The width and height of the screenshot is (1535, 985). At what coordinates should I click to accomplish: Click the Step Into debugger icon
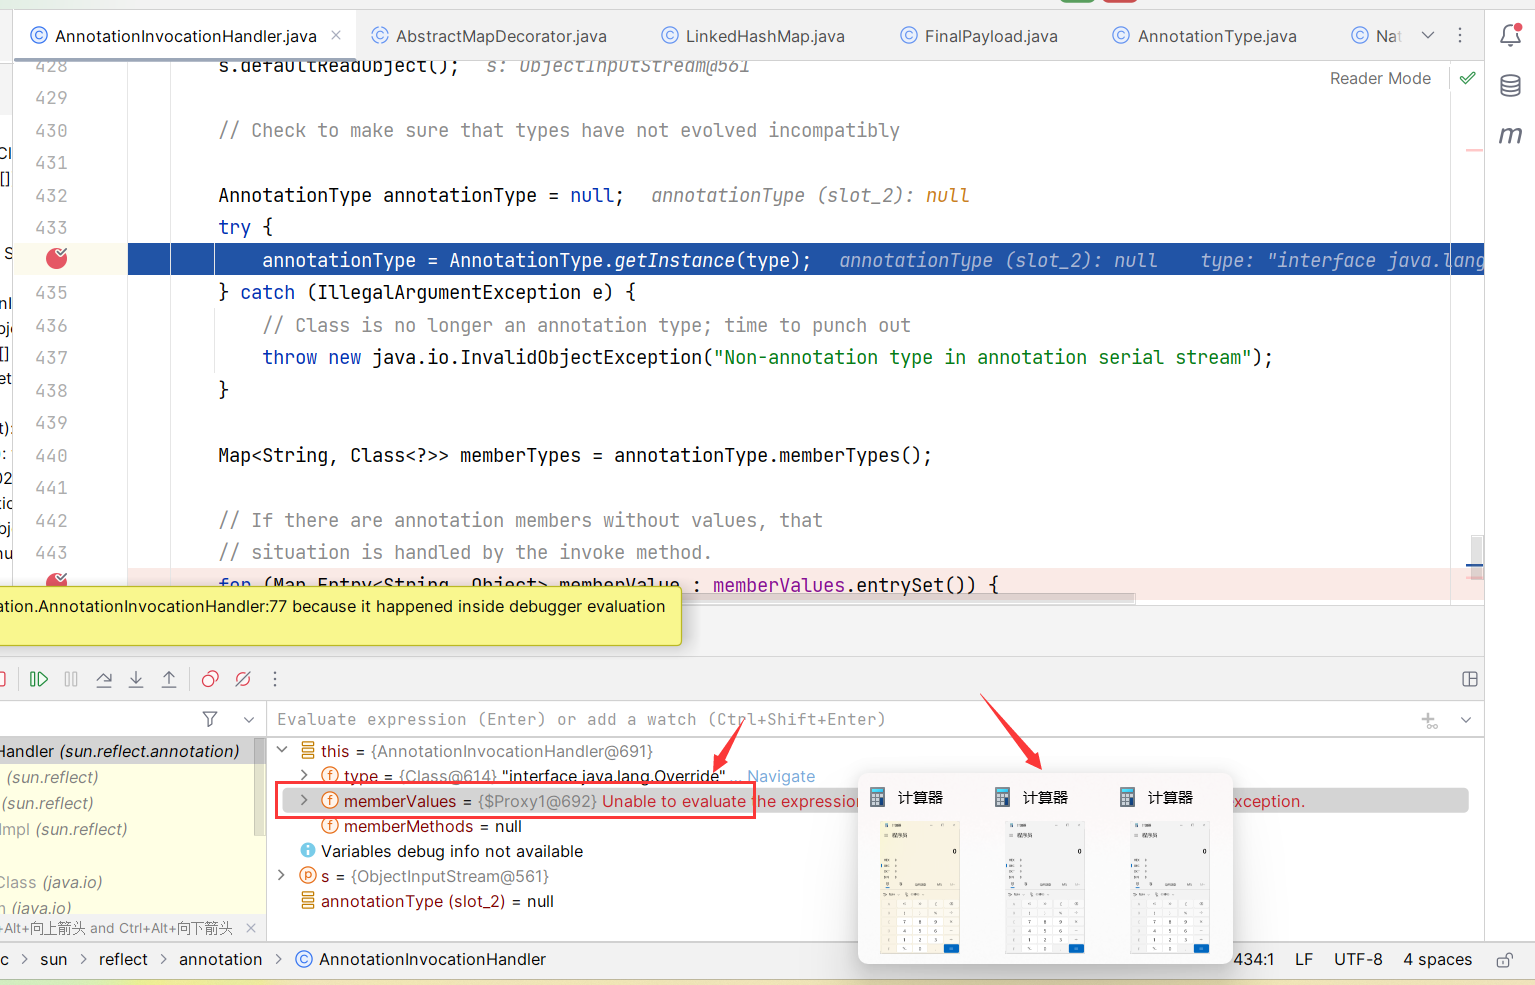(136, 679)
